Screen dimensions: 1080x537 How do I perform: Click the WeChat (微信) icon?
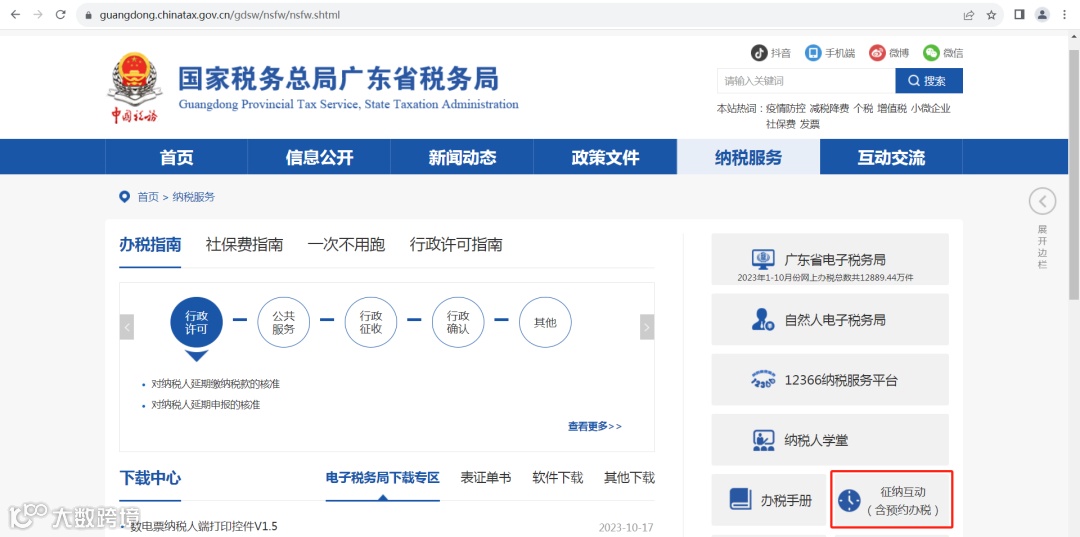931,53
